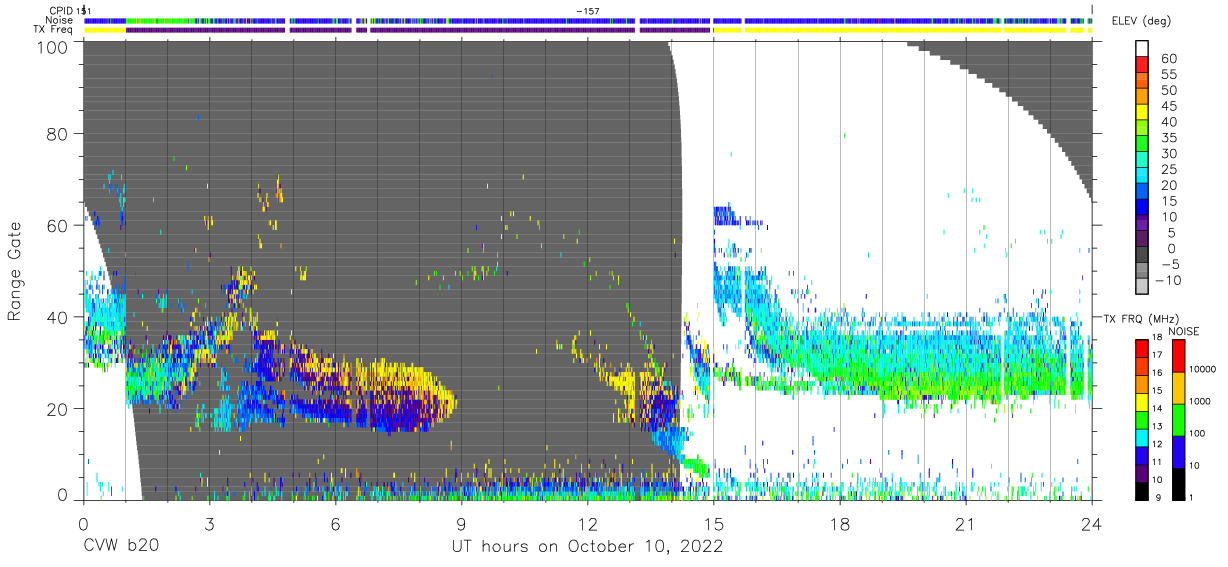
Task: Click the '30' value on the ELEV scale
Action: pyautogui.click(x=1168, y=153)
